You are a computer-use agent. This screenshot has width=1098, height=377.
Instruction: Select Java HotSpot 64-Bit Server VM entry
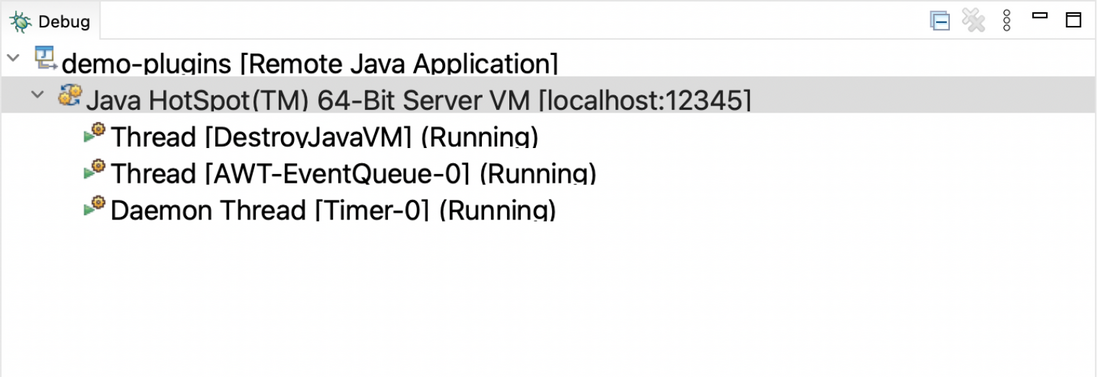pos(419,101)
